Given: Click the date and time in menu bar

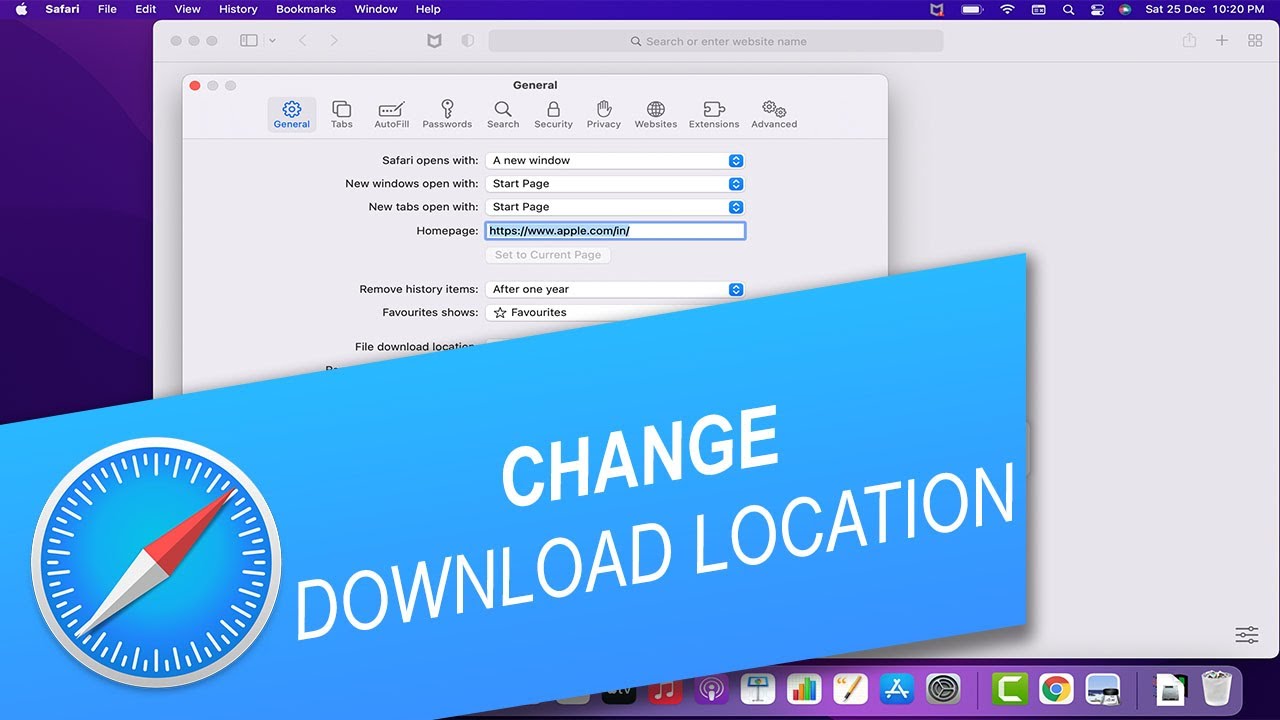Looking at the screenshot, I should coord(1204,9).
